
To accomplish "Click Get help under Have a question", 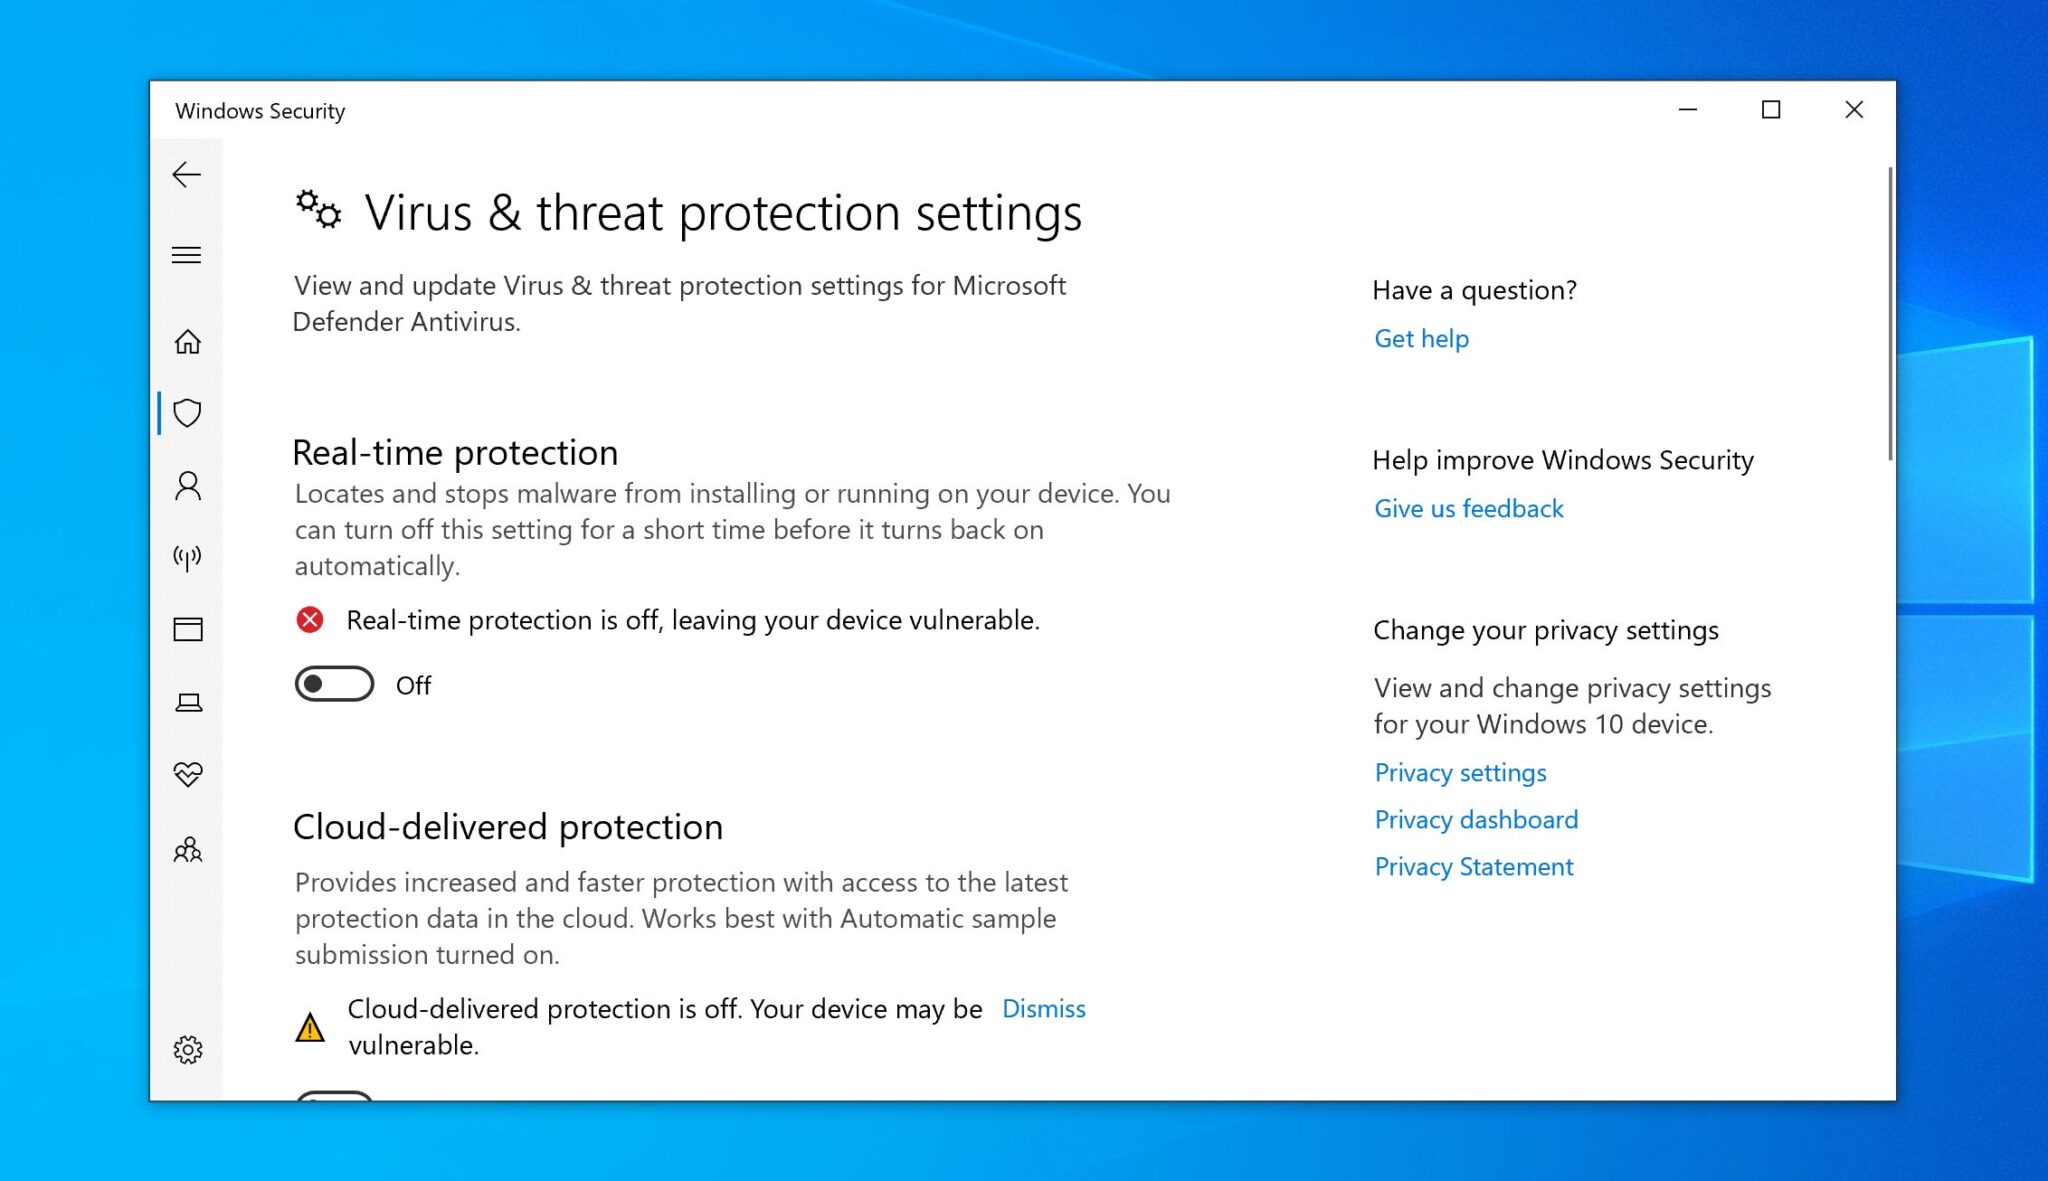I will click(1421, 338).
